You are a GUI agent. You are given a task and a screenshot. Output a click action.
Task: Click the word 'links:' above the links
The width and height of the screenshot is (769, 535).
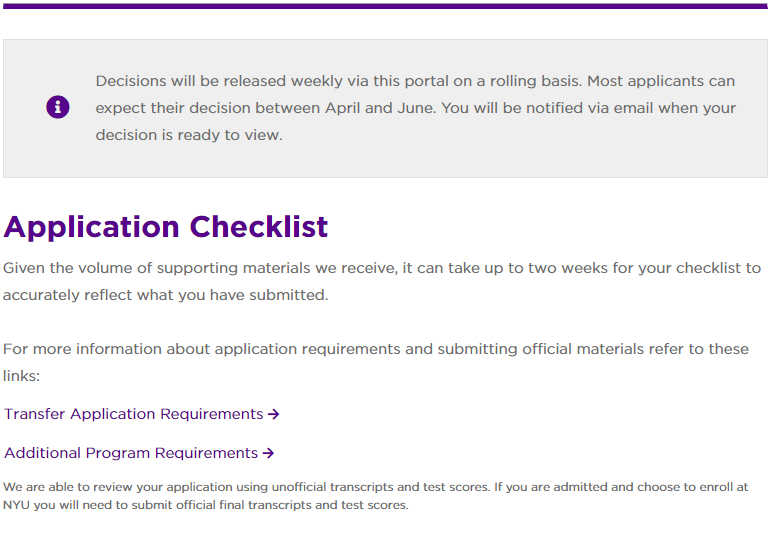(21, 376)
